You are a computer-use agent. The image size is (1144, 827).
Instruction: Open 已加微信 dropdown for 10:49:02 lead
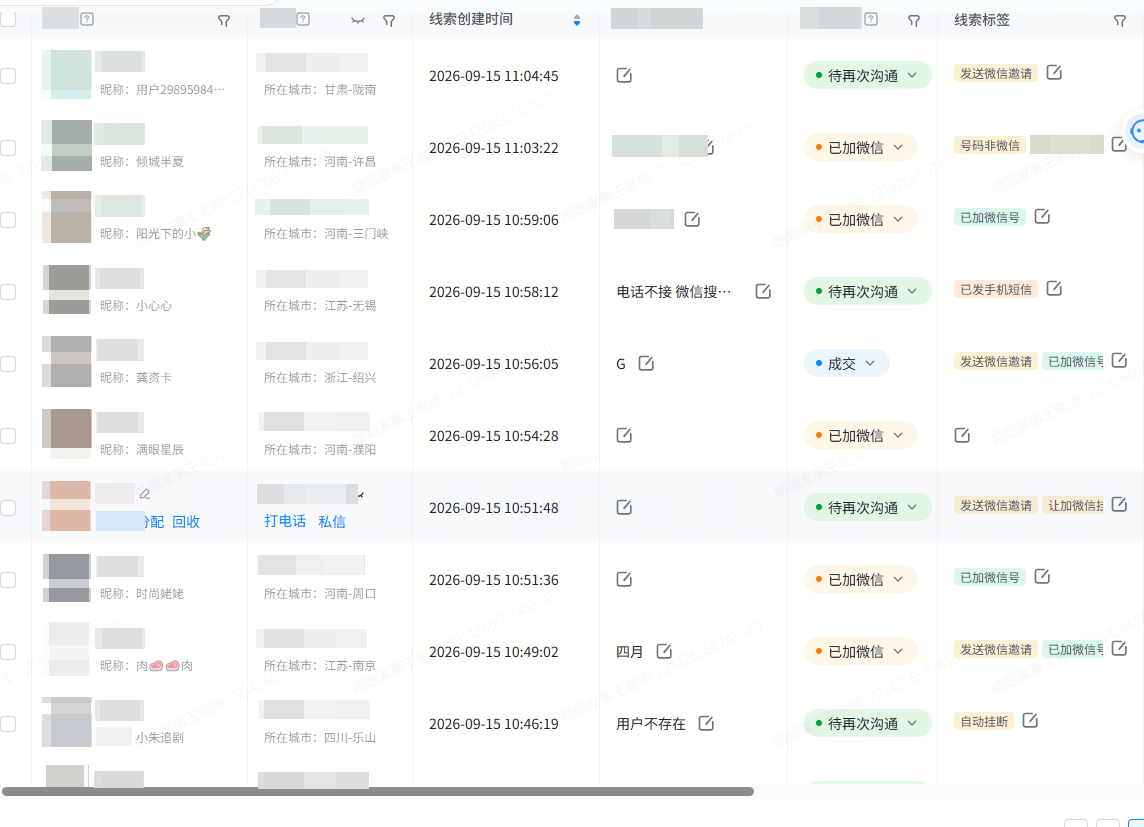[861, 651]
